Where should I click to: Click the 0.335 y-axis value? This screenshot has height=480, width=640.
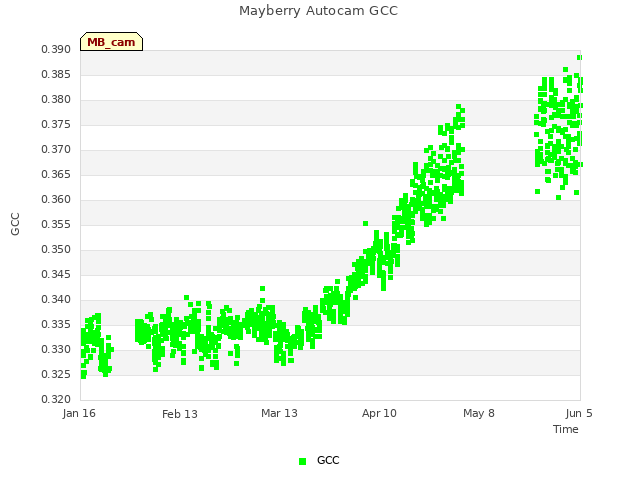point(56,324)
